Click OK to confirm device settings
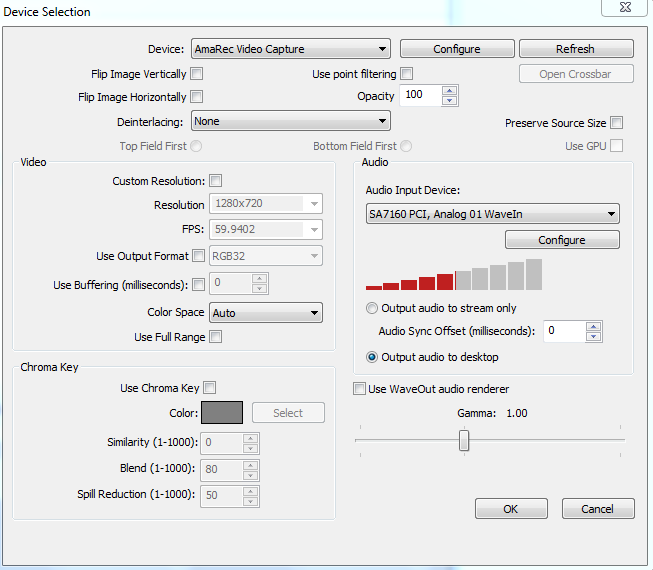Image resolution: width=653 pixels, height=570 pixels. click(x=511, y=509)
